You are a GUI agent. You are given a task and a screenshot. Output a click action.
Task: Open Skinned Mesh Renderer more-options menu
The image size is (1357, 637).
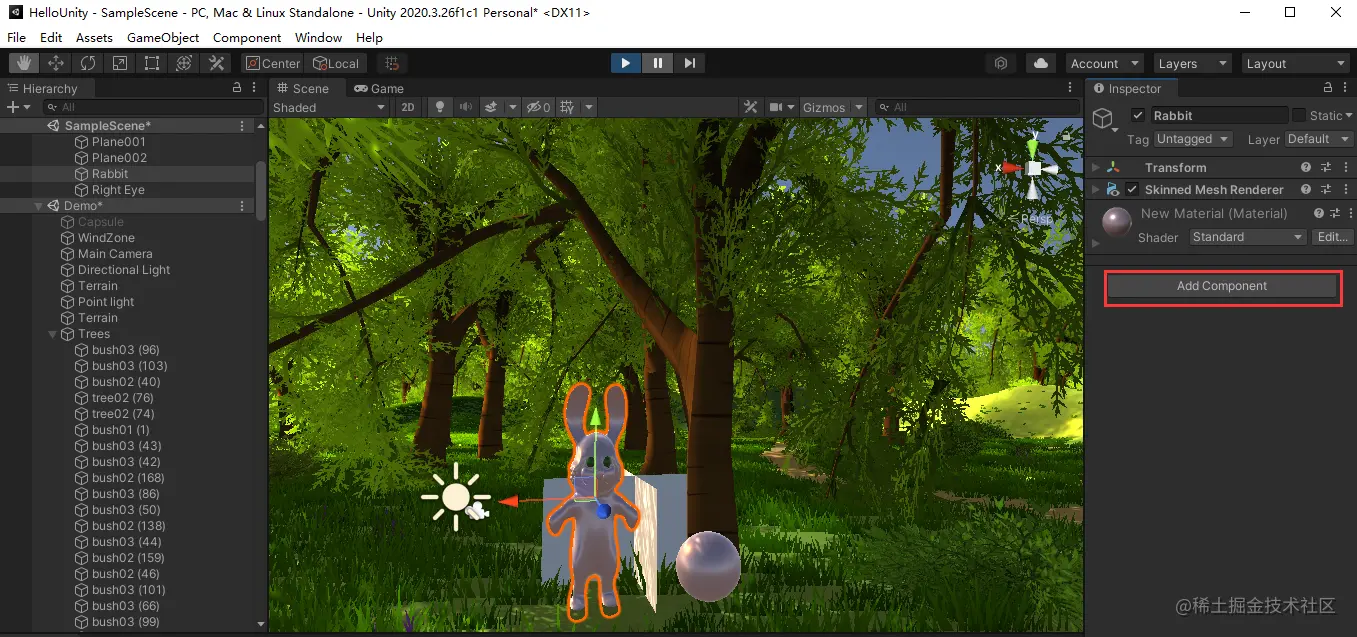(1345, 190)
